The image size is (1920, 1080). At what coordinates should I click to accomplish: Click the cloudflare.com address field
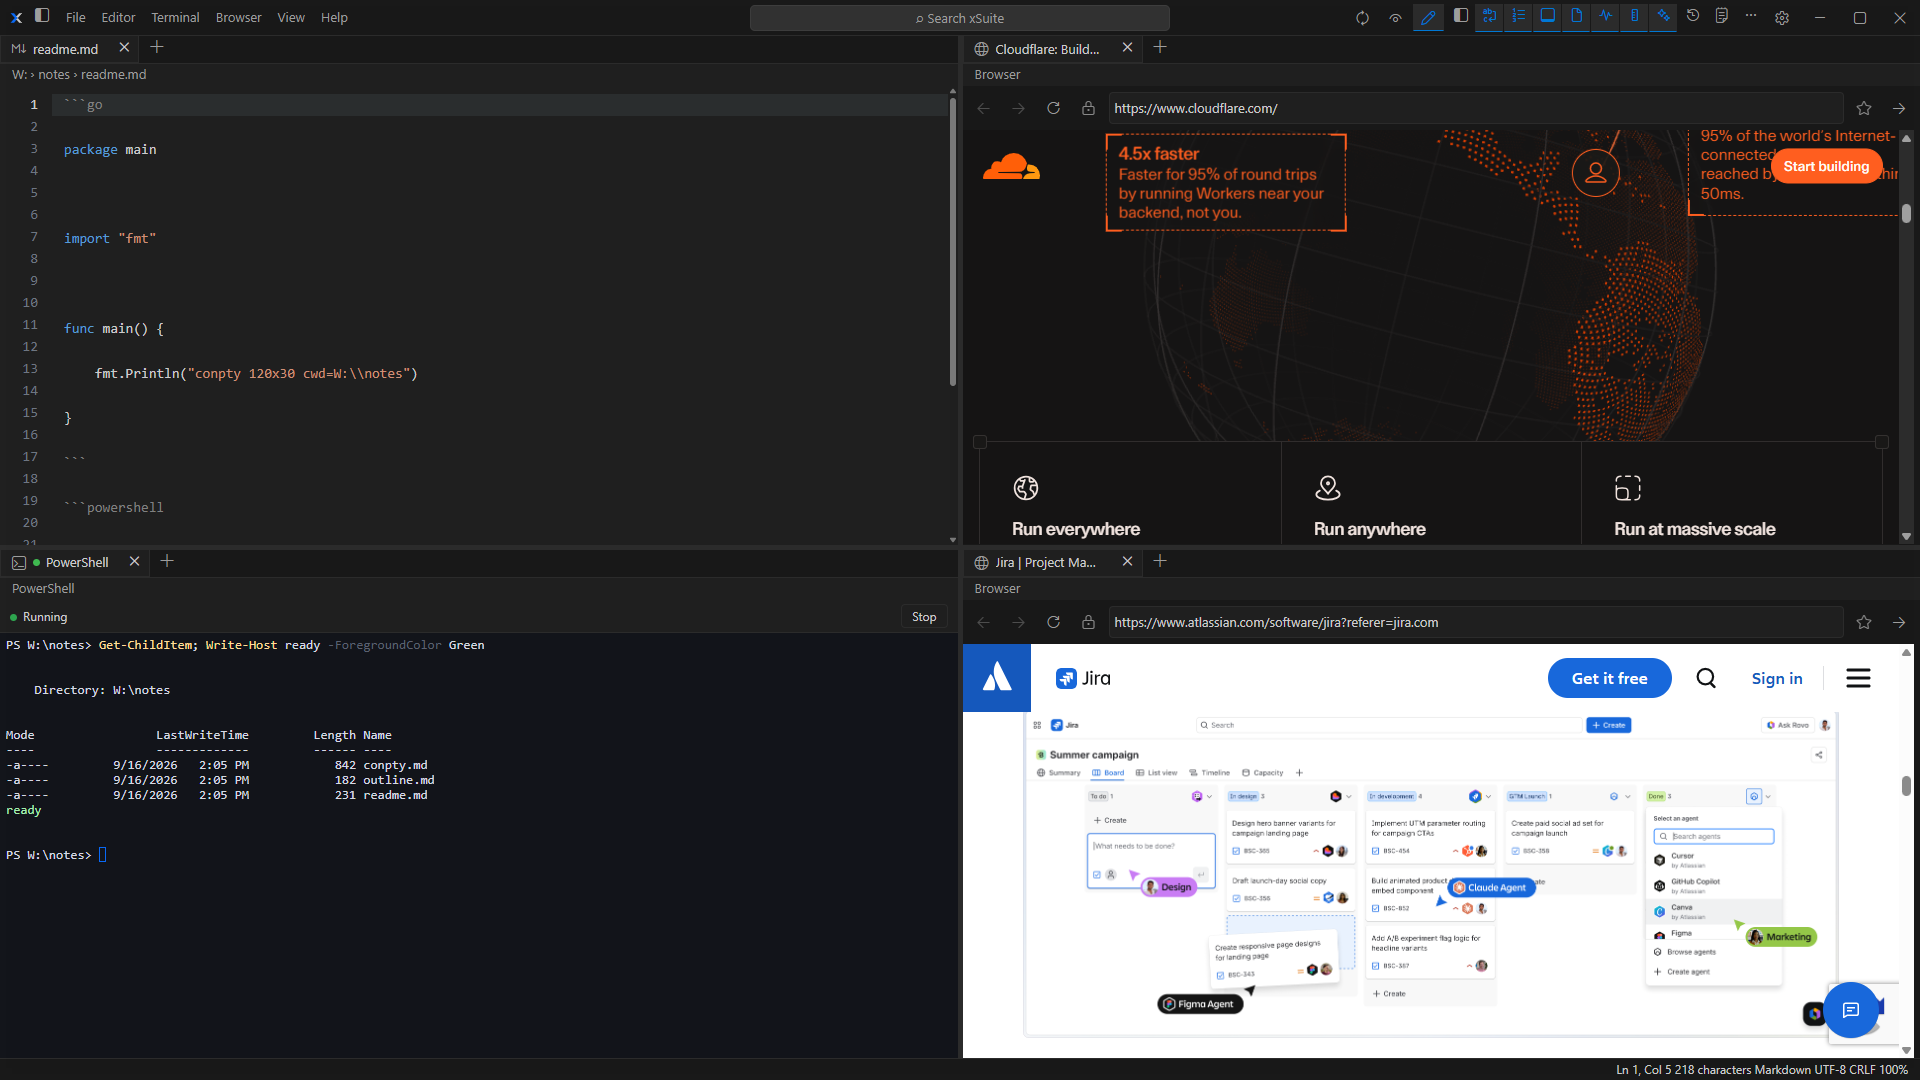pos(1475,108)
